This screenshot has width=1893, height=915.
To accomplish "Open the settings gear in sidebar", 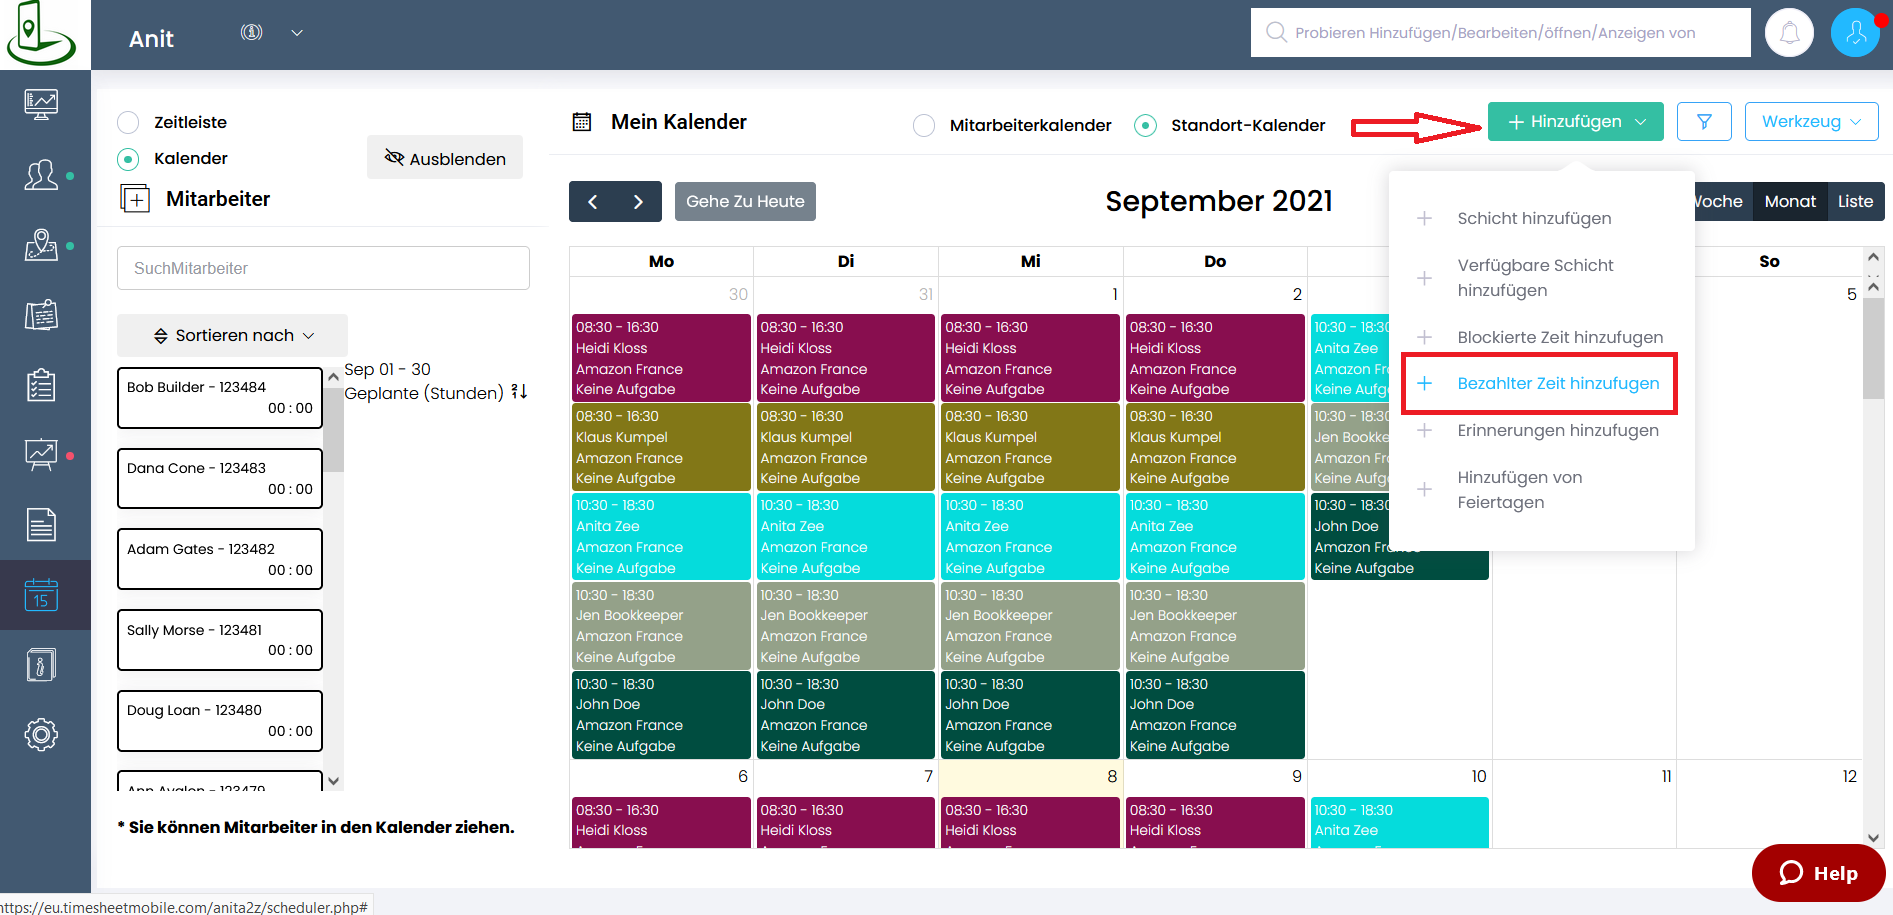I will (x=41, y=735).
